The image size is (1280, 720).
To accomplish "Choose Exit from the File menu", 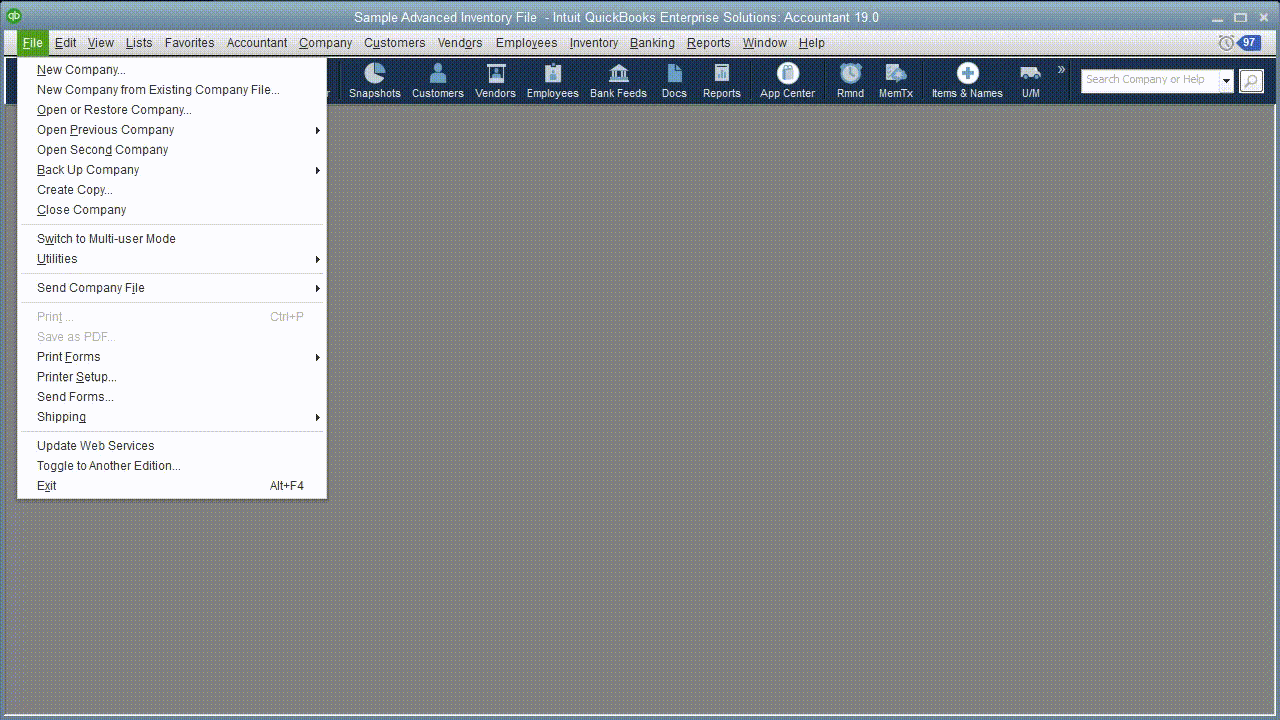I will pyautogui.click(x=172, y=486).
